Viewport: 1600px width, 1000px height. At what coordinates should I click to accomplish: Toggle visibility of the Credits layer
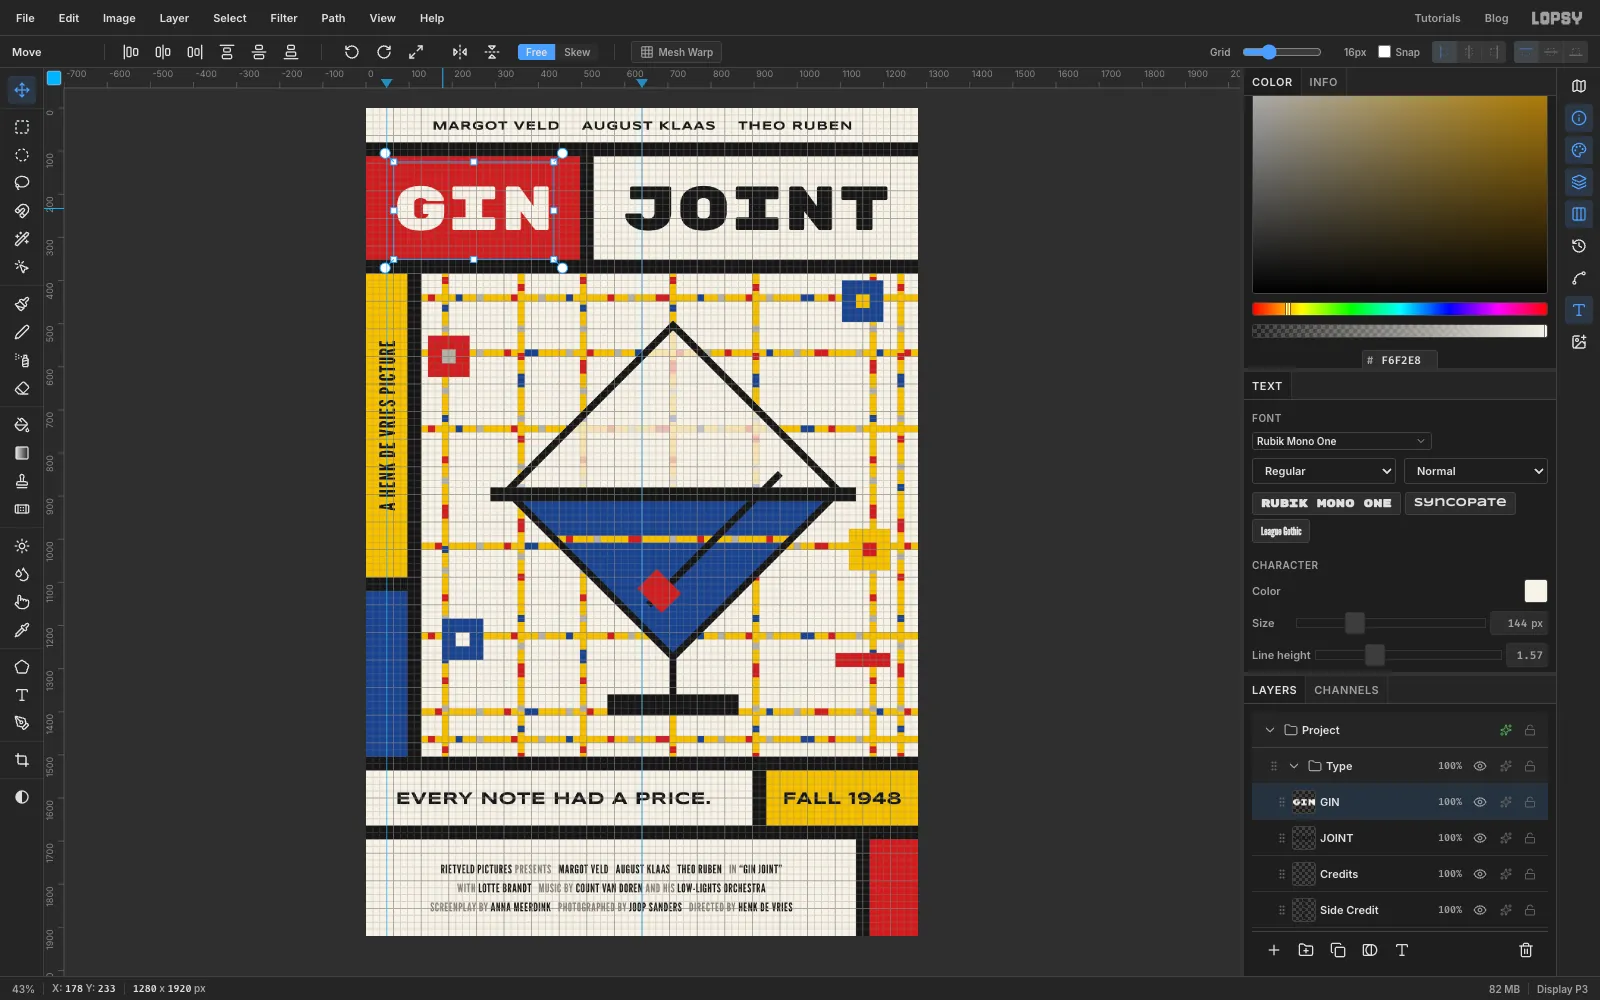click(1480, 874)
